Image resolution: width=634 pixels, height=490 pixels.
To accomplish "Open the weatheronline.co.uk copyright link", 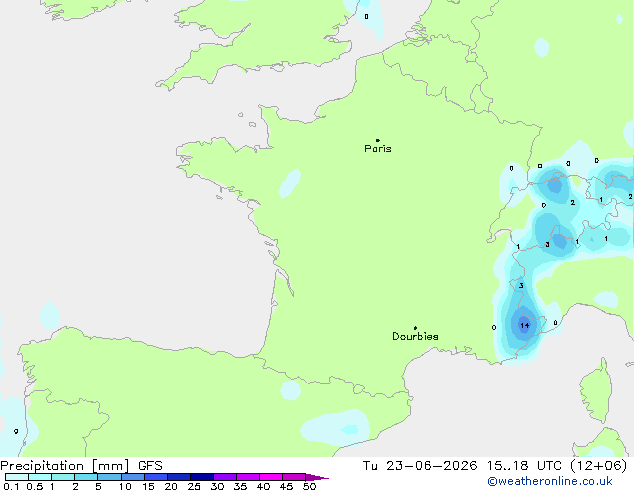I will pyautogui.click(x=550, y=481).
